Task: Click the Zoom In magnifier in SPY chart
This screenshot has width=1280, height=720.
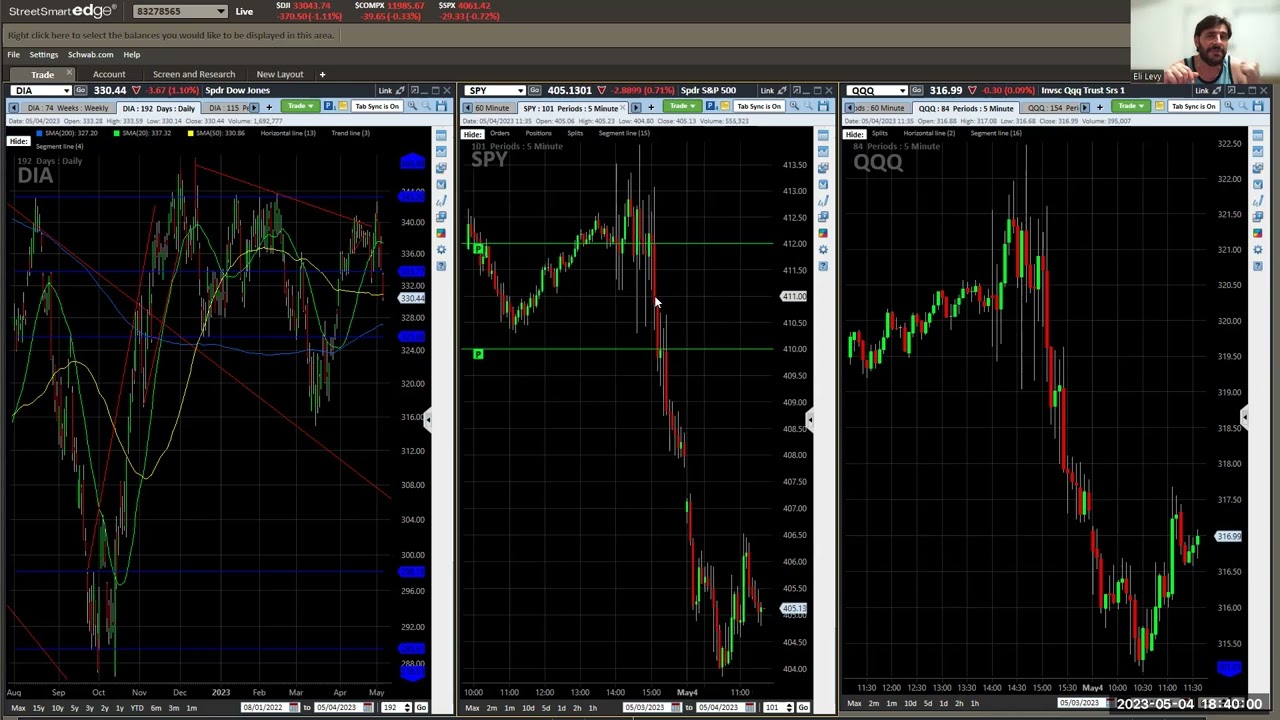Action: tap(794, 106)
